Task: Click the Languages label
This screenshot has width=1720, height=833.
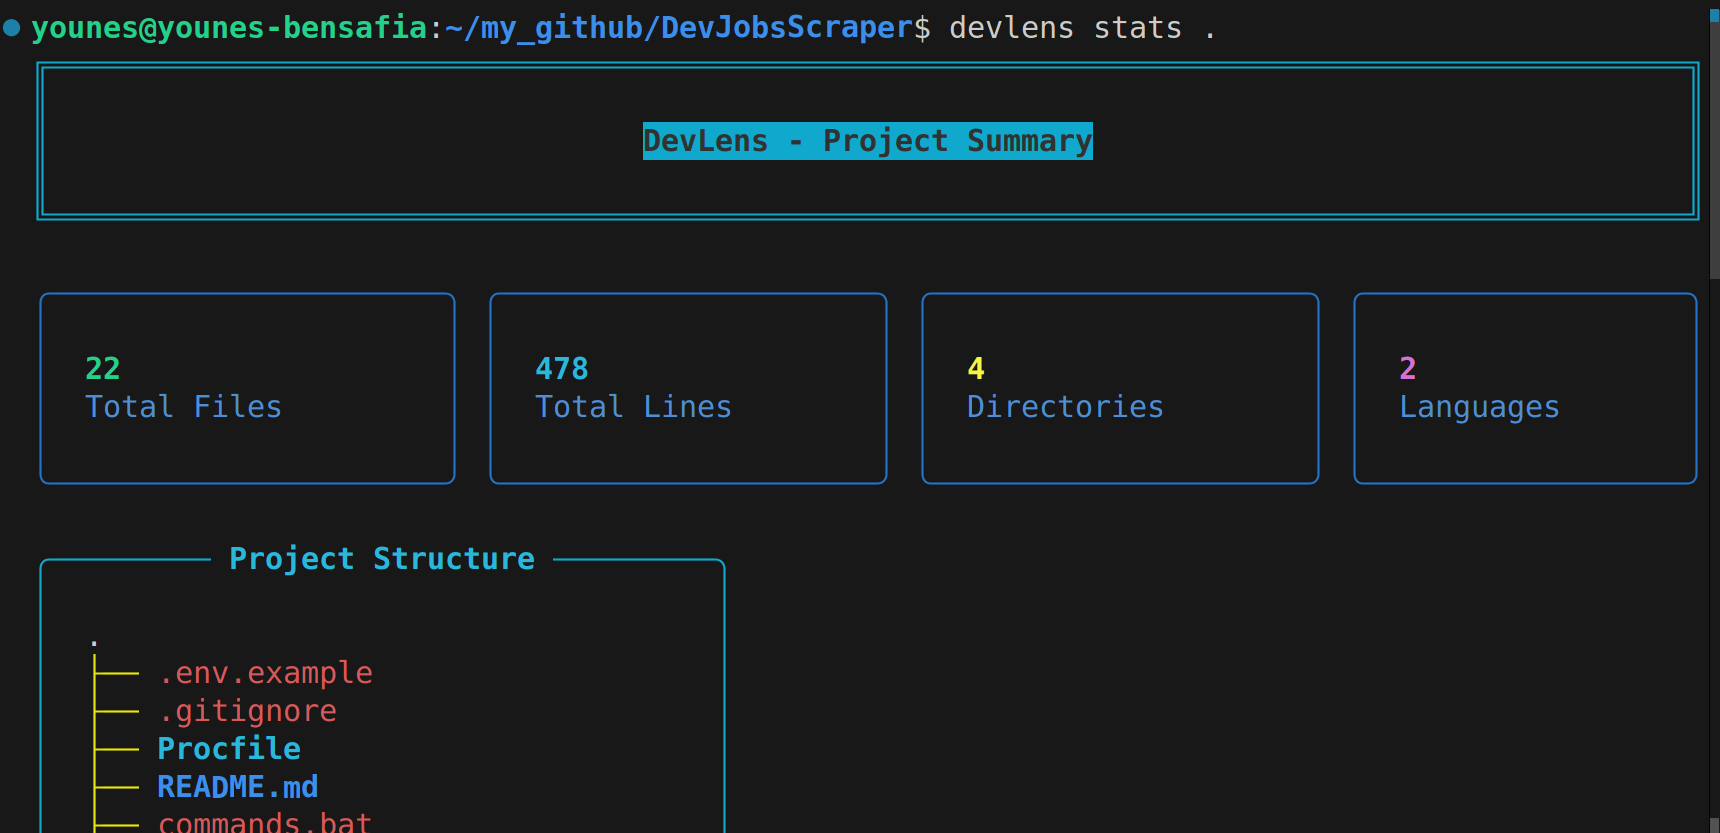Action: tap(1479, 407)
